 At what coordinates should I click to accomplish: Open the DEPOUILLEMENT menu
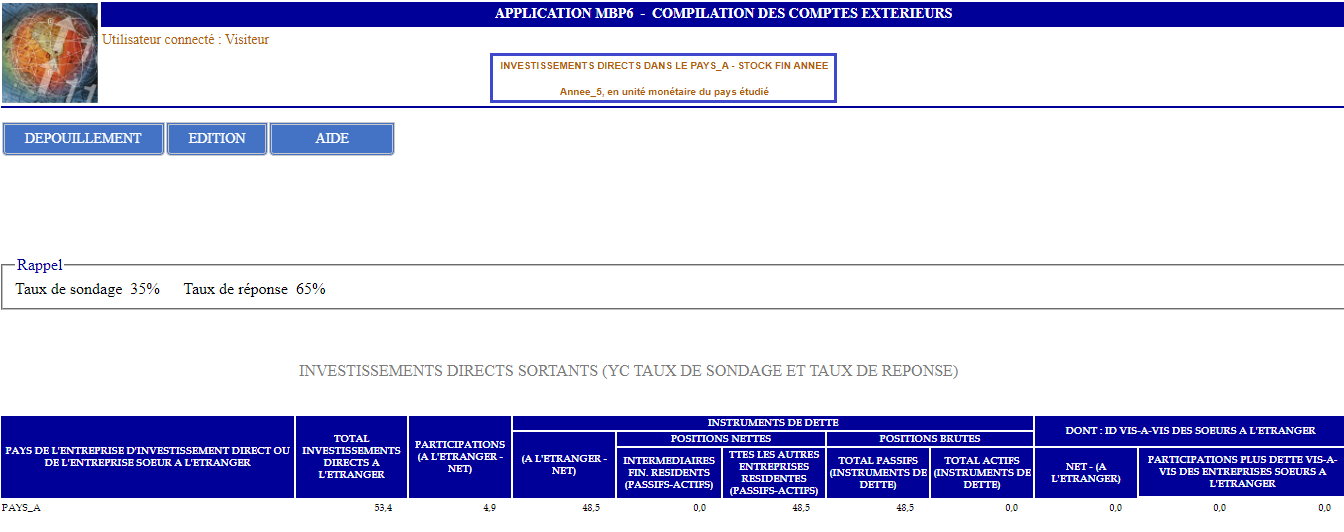(83, 139)
